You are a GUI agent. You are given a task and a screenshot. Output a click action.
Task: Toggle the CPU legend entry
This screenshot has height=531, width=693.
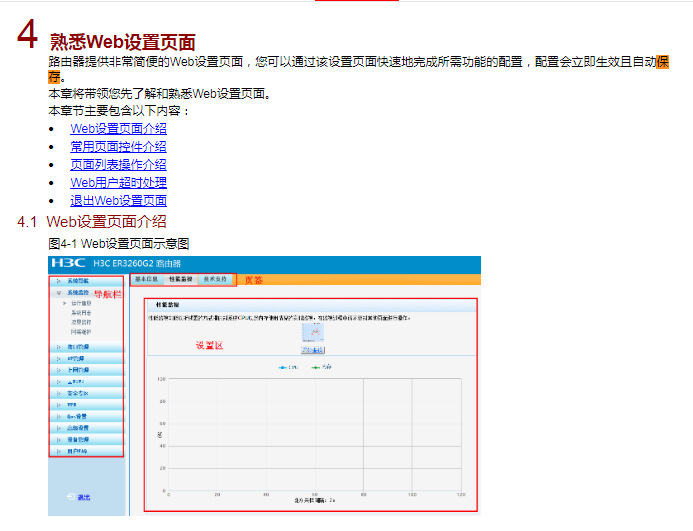[289, 367]
